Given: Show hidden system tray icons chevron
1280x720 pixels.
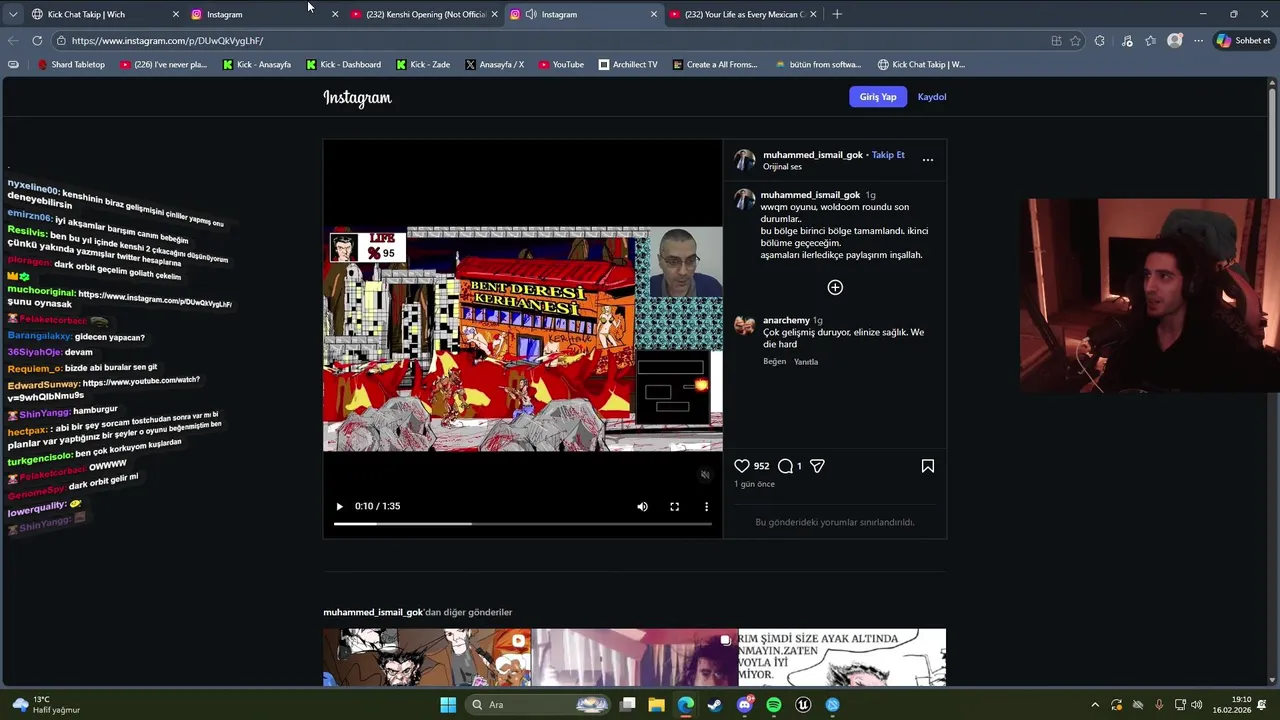Looking at the screenshot, I should tap(1095, 705).
